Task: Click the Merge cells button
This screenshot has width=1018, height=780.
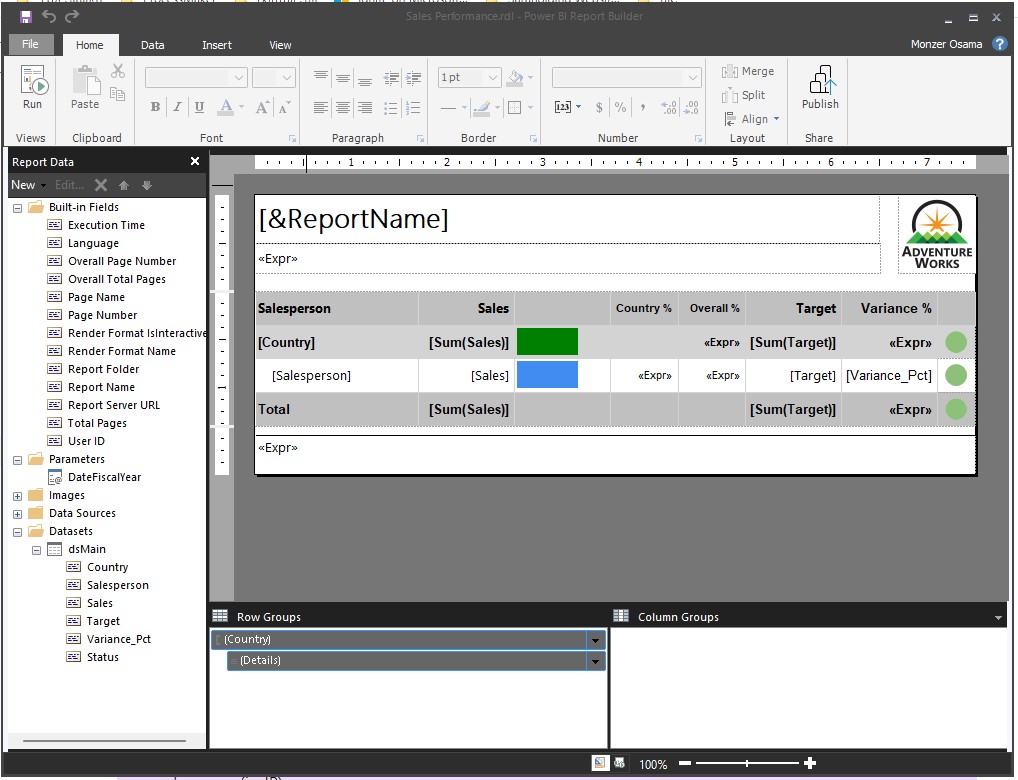Action: coord(748,72)
